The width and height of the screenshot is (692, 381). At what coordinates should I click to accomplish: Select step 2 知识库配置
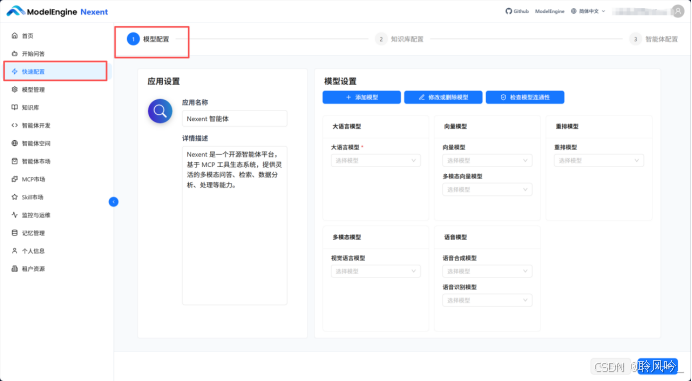tap(399, 39)
